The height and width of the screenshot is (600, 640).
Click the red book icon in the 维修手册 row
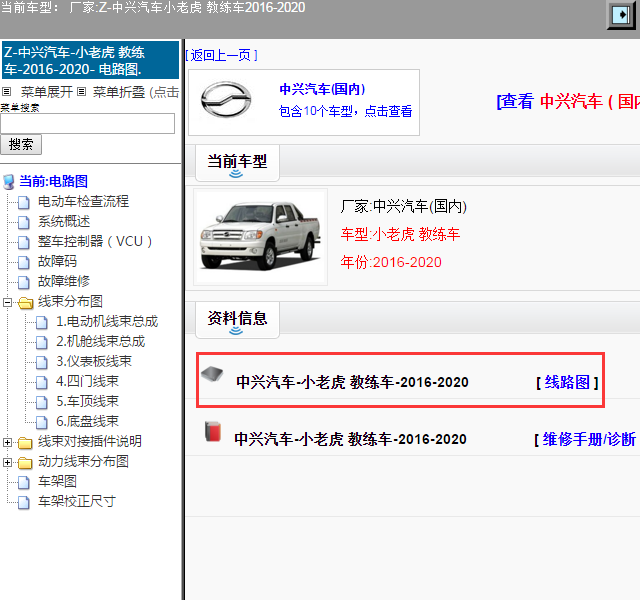click(x=213, y=431)
